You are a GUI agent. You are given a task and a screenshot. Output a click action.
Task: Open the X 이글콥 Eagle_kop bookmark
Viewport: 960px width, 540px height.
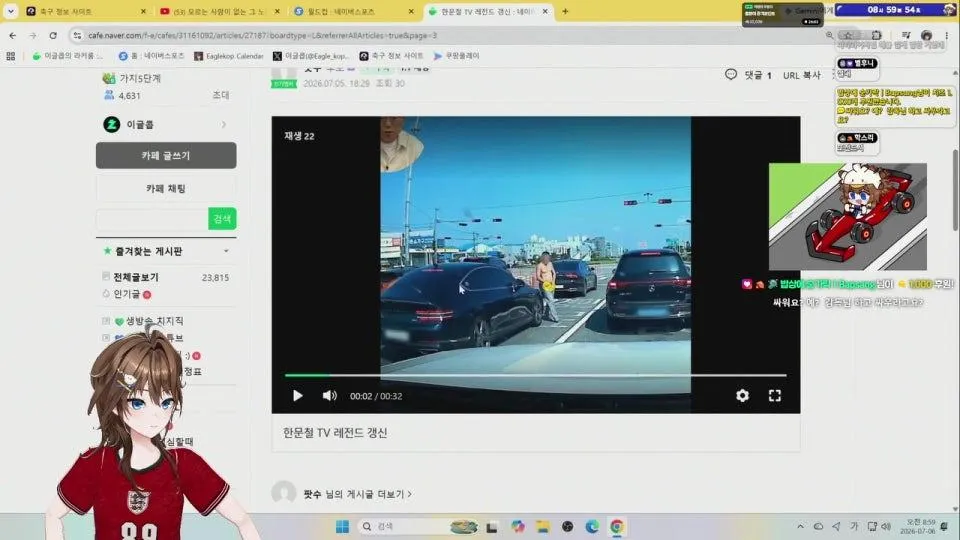point(311,56)
